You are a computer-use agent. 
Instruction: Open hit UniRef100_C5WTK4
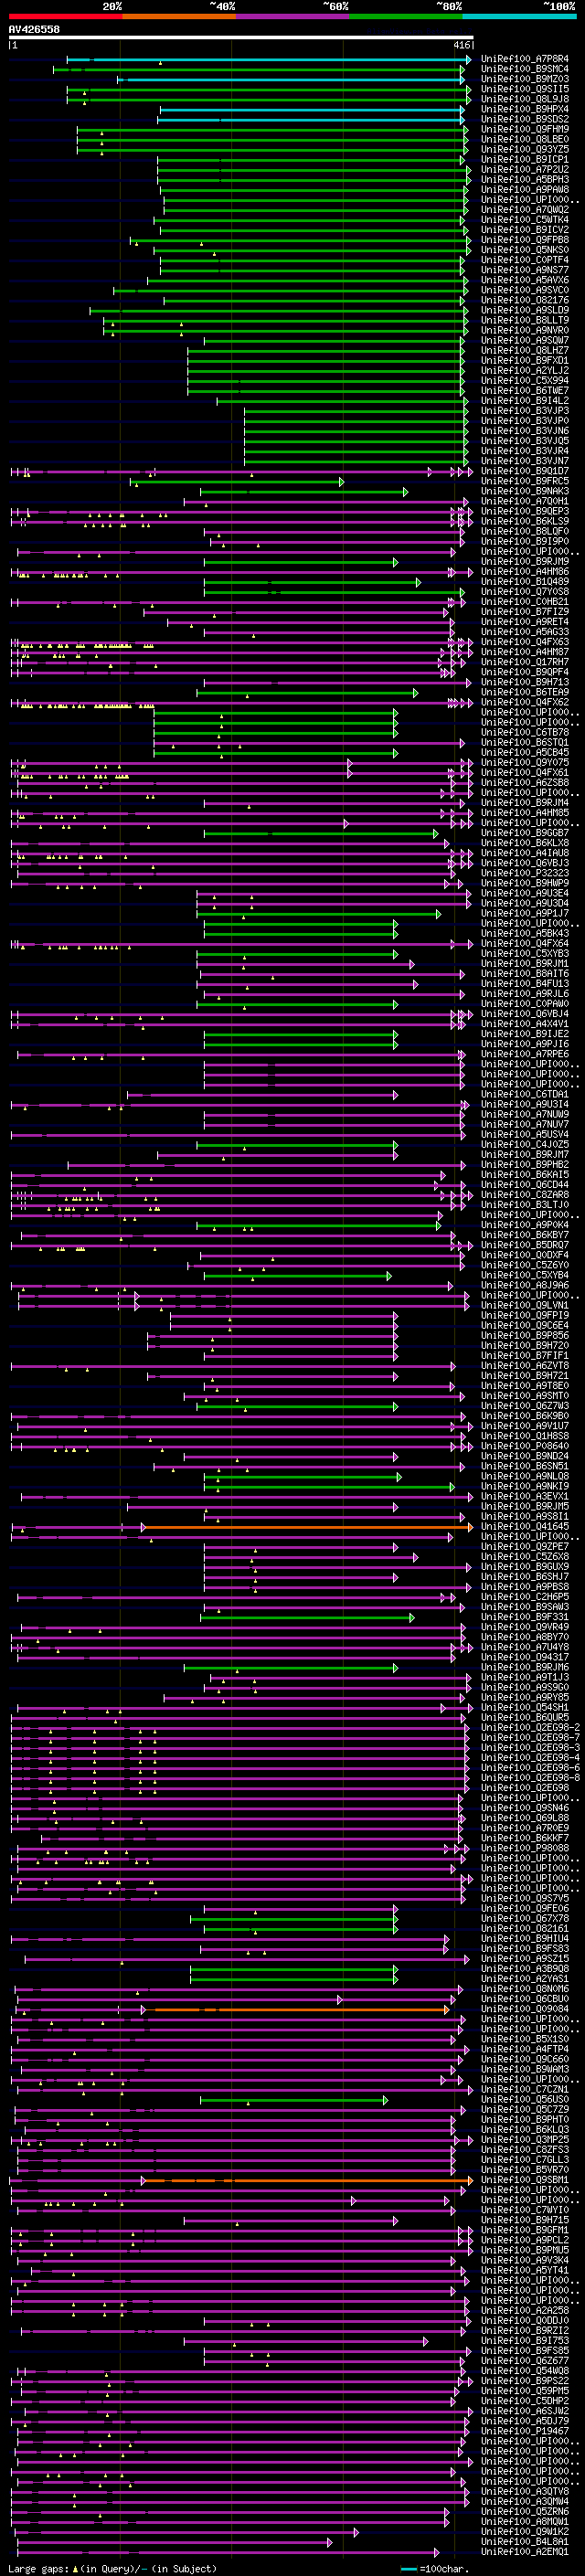[x=525, y=219]
